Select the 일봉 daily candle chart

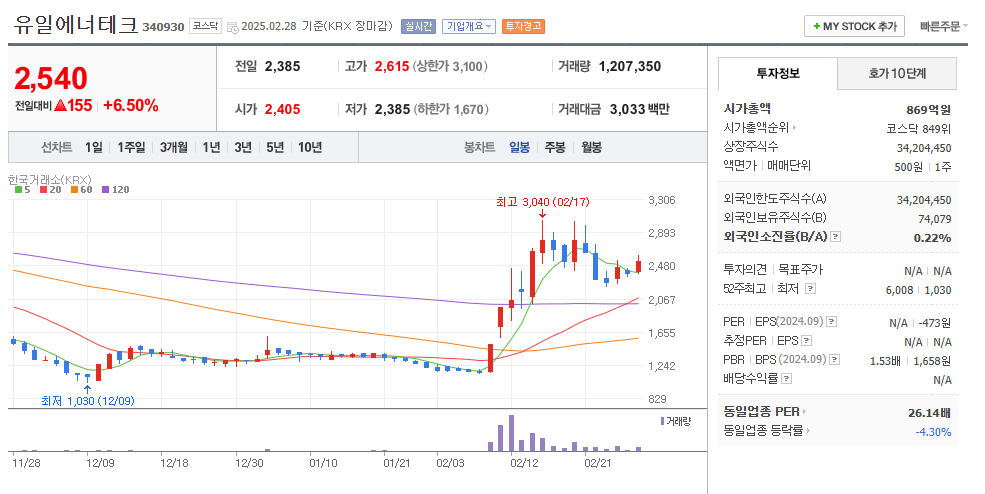[520, 147]
